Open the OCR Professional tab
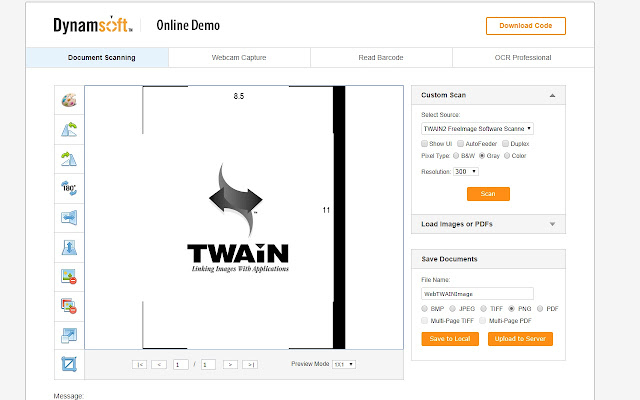 click(x=523, y=58)
